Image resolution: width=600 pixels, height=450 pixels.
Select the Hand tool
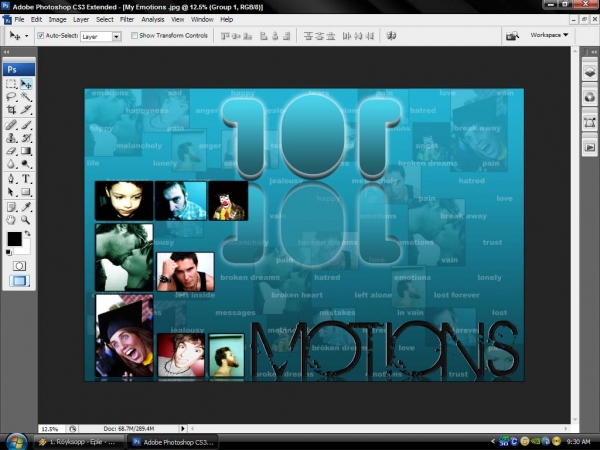point(11,220)
